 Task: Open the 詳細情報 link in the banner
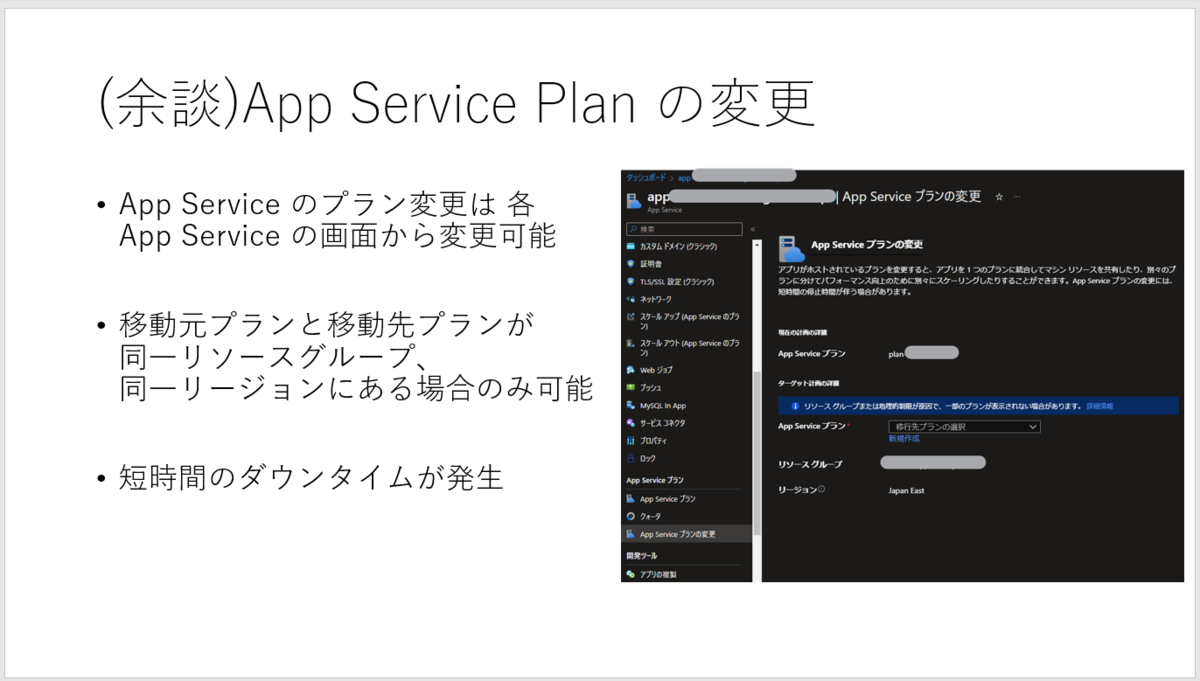(x=1099, y=407)
